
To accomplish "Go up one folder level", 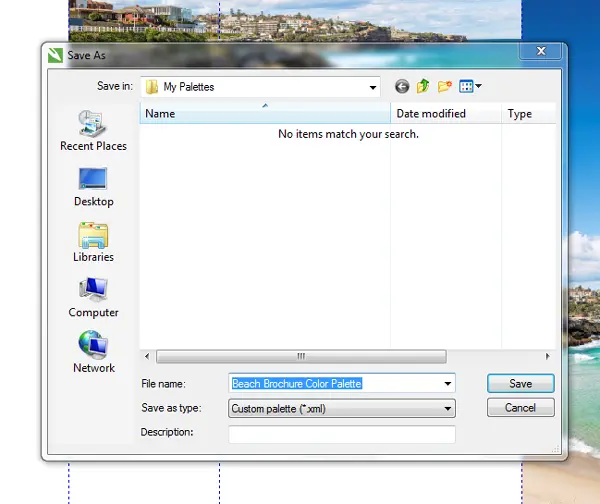I will (423, 86).
